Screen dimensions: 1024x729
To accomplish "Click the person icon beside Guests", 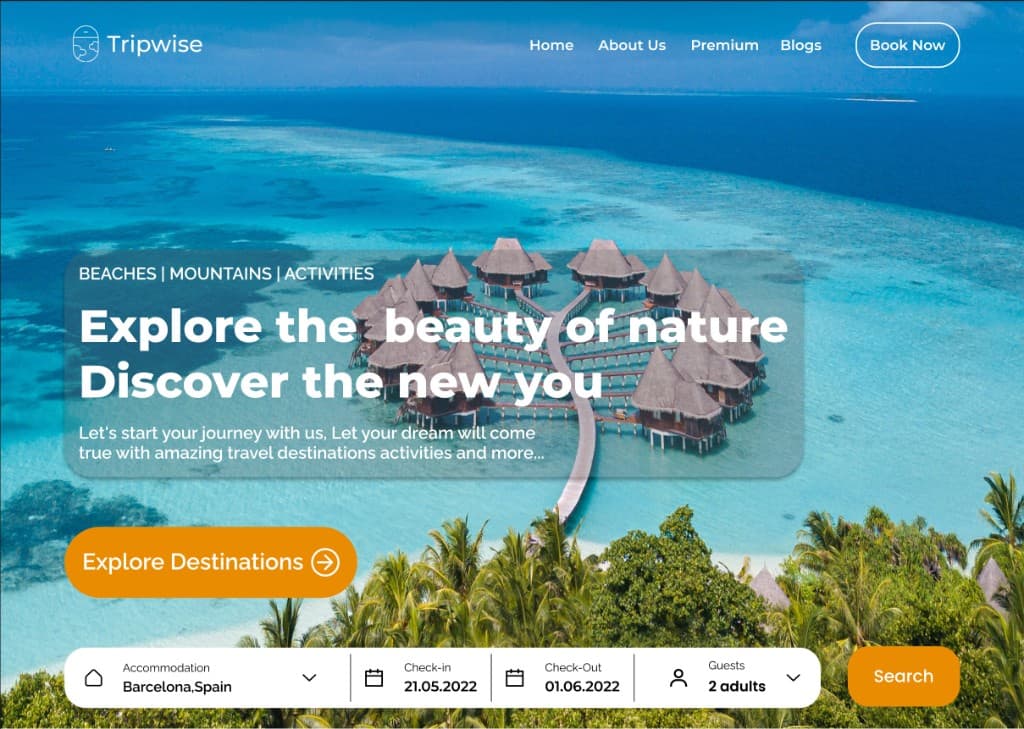I will click(679, 678).
